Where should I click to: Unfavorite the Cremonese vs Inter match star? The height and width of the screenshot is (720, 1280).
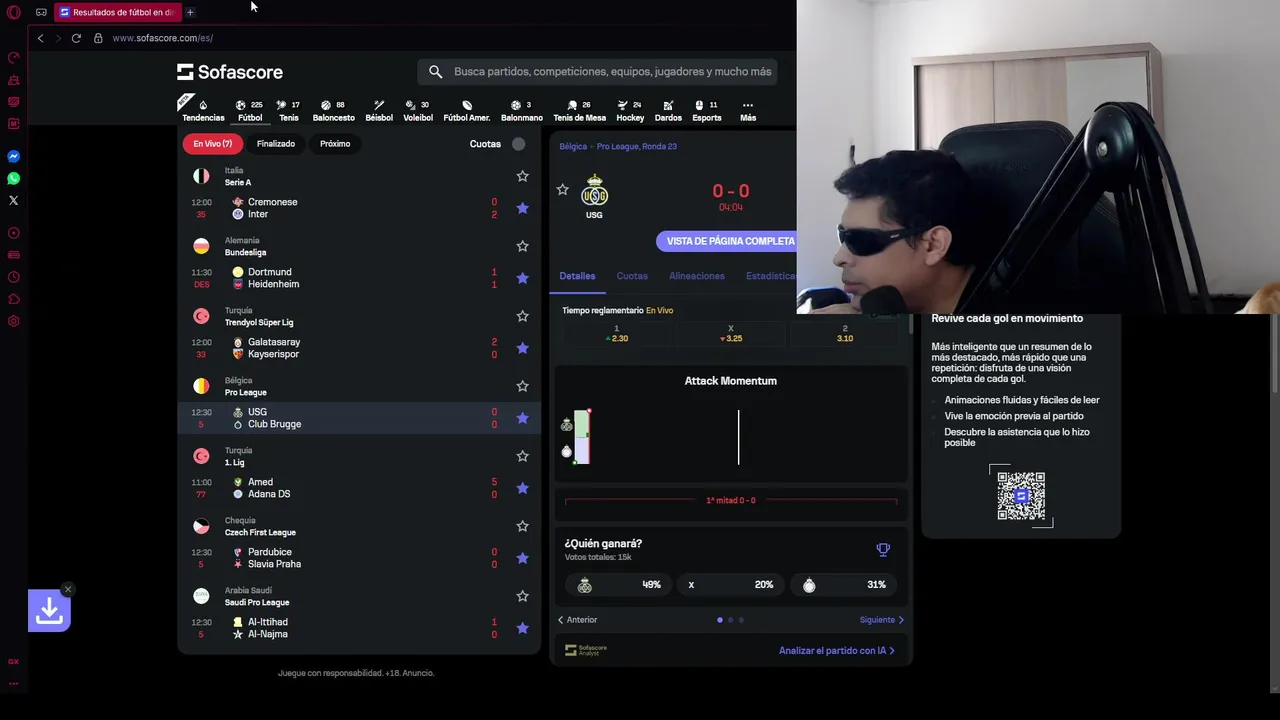(x=522, y=208)
